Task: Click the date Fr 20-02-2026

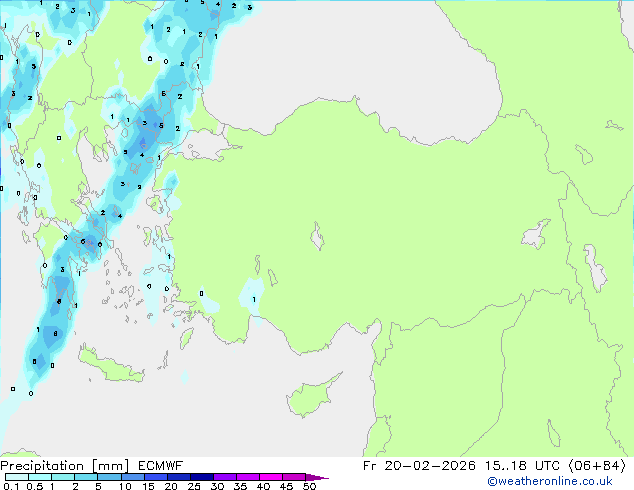Action: pyautogui.click(x=419, y=466)
